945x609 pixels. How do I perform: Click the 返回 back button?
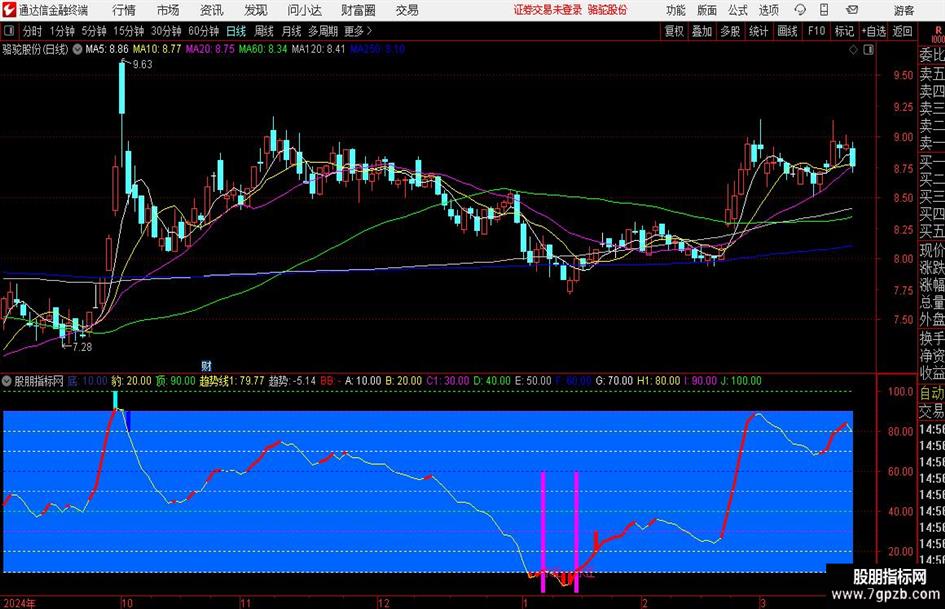tap(902, 31)
